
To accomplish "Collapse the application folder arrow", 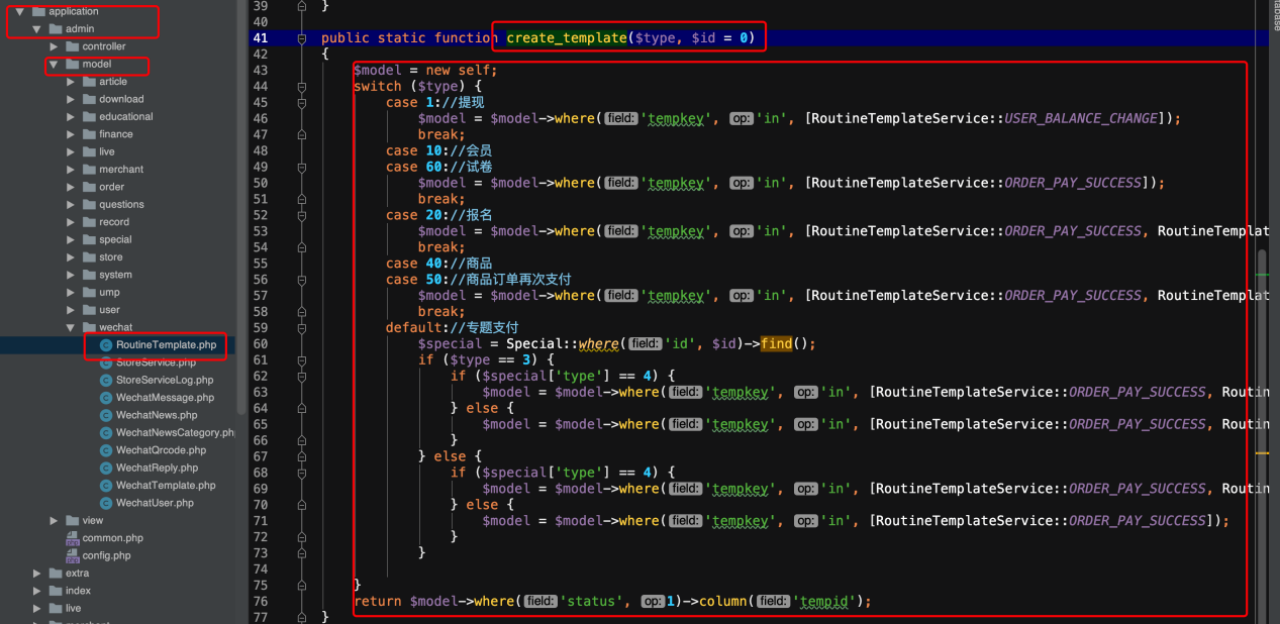I will pyautogui.click(x=20, y=11).
